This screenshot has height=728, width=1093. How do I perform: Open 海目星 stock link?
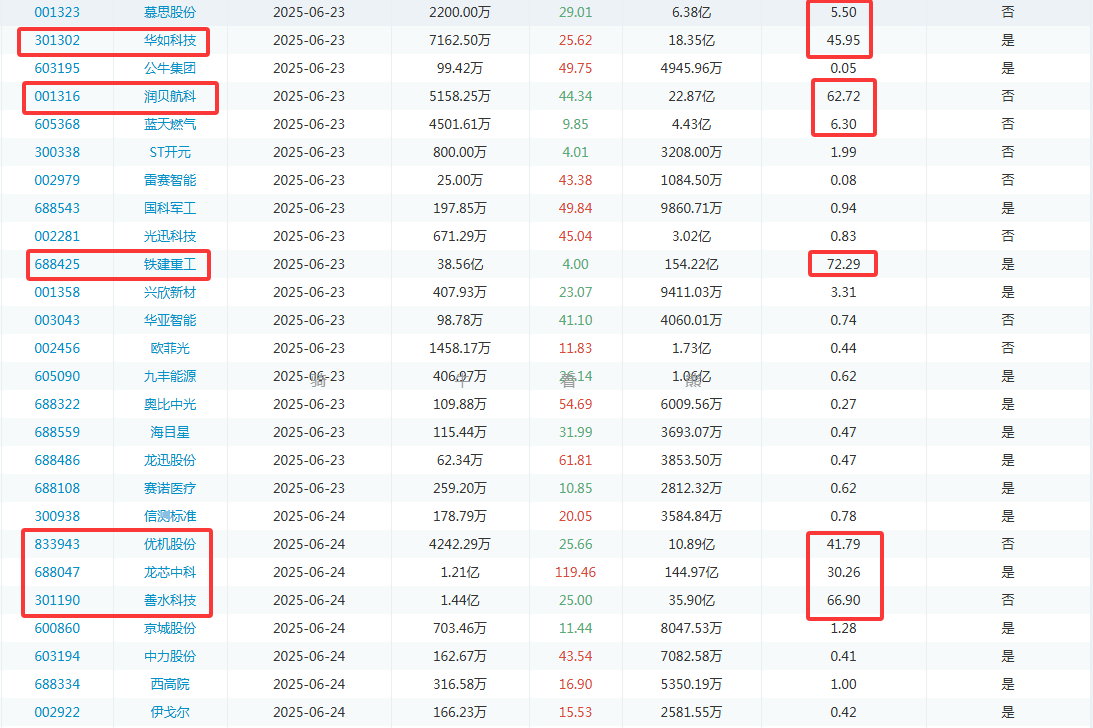coord(170,432)
